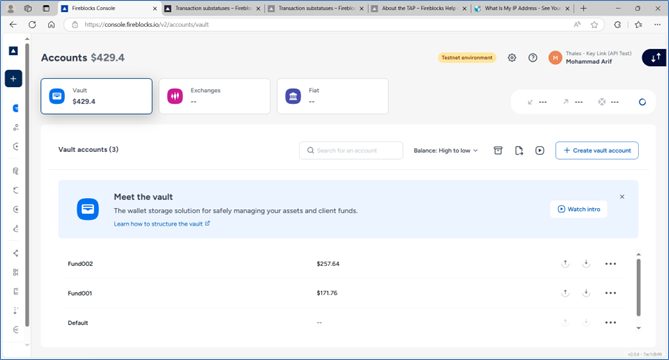Switch to first Transaction substatuses browser tab
The image size is (669, 360).
coord(212,8)
